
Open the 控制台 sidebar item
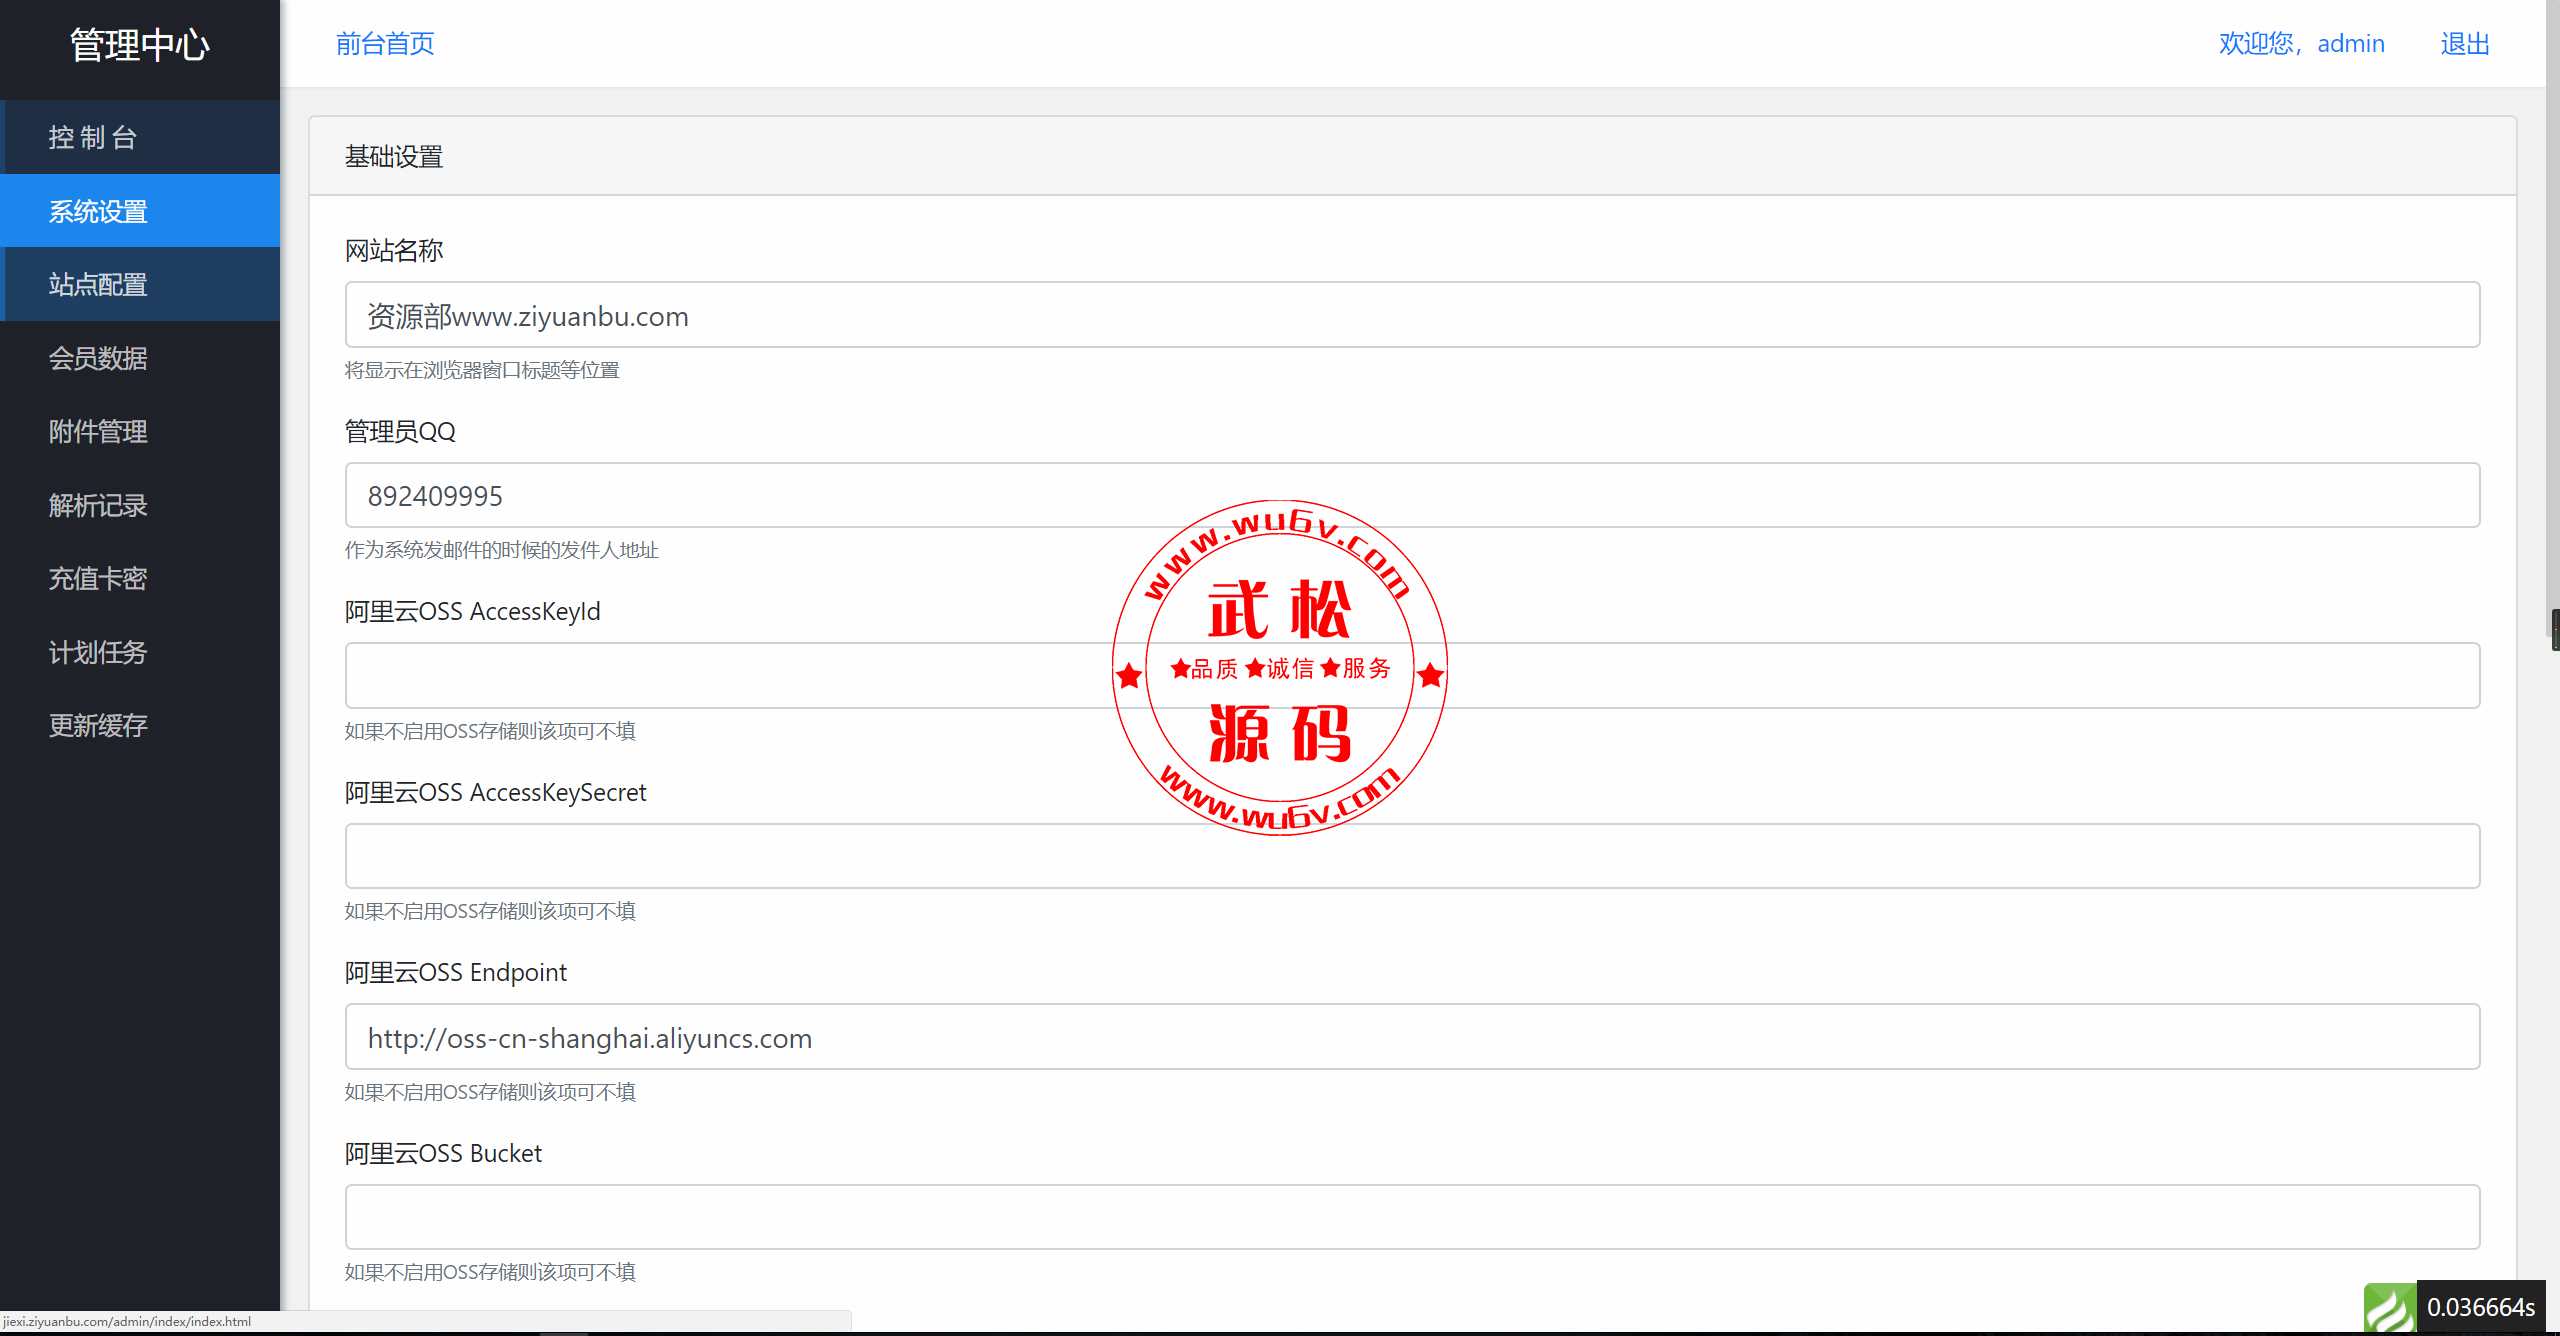click(x=140, y=137)
